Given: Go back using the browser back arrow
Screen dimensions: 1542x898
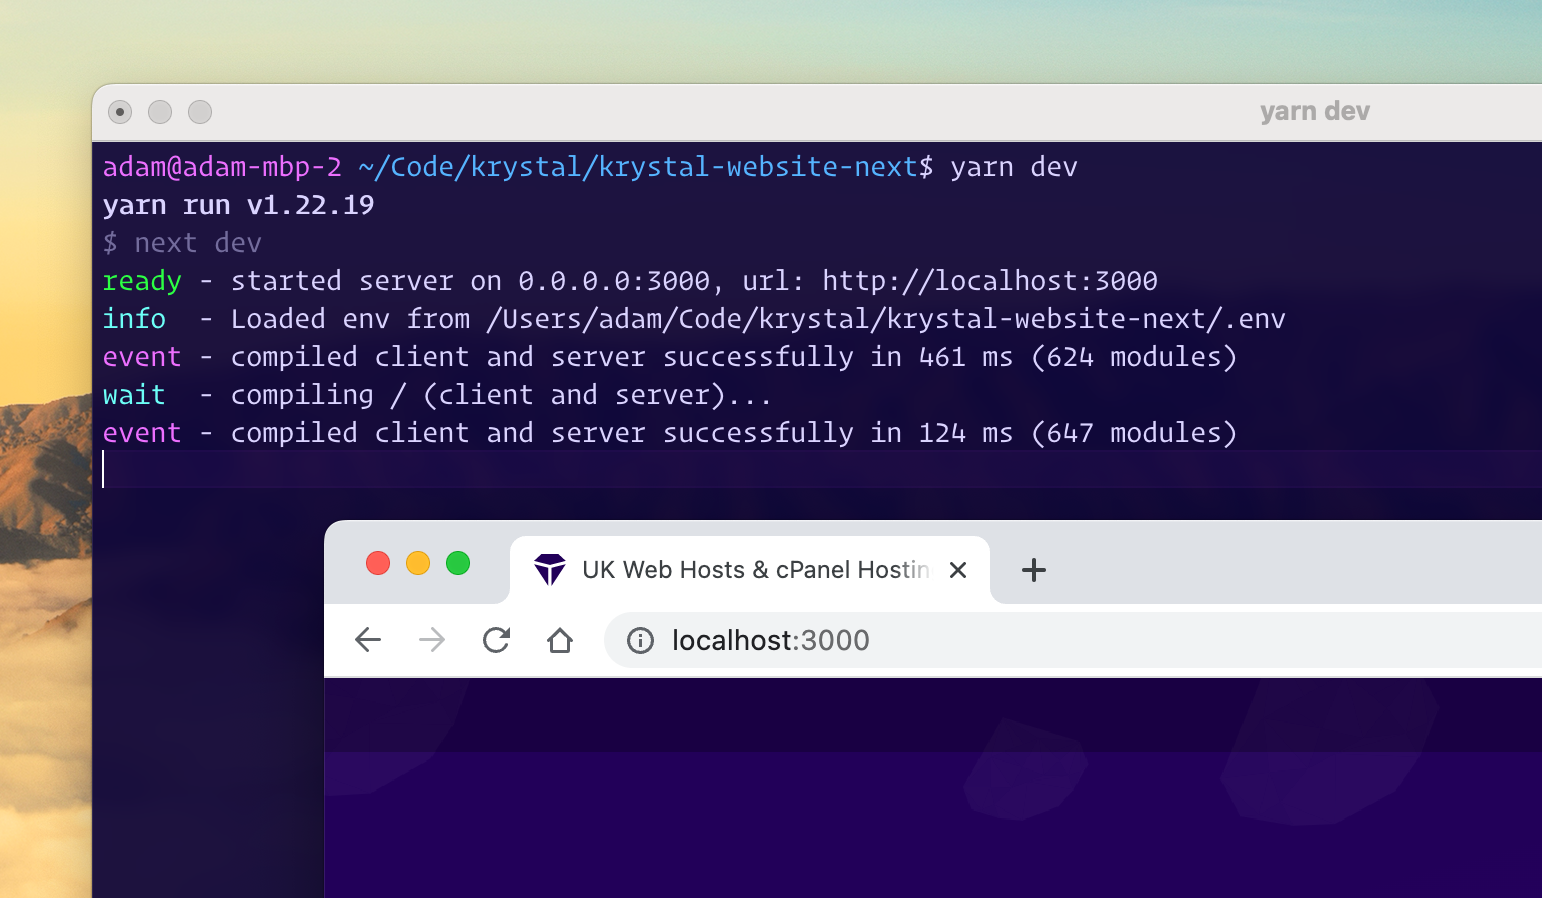Looking at the screenshot, I should click(x=368, y=640).
